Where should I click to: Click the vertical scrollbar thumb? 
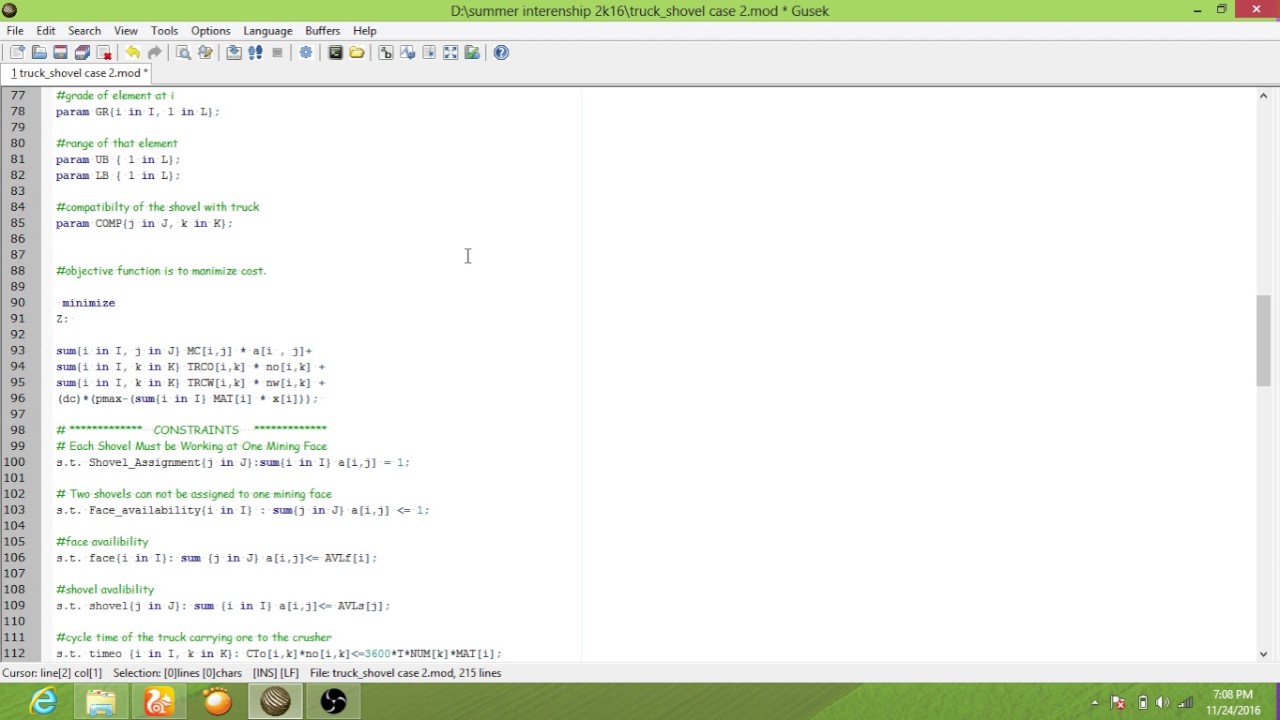[1263, 341]
